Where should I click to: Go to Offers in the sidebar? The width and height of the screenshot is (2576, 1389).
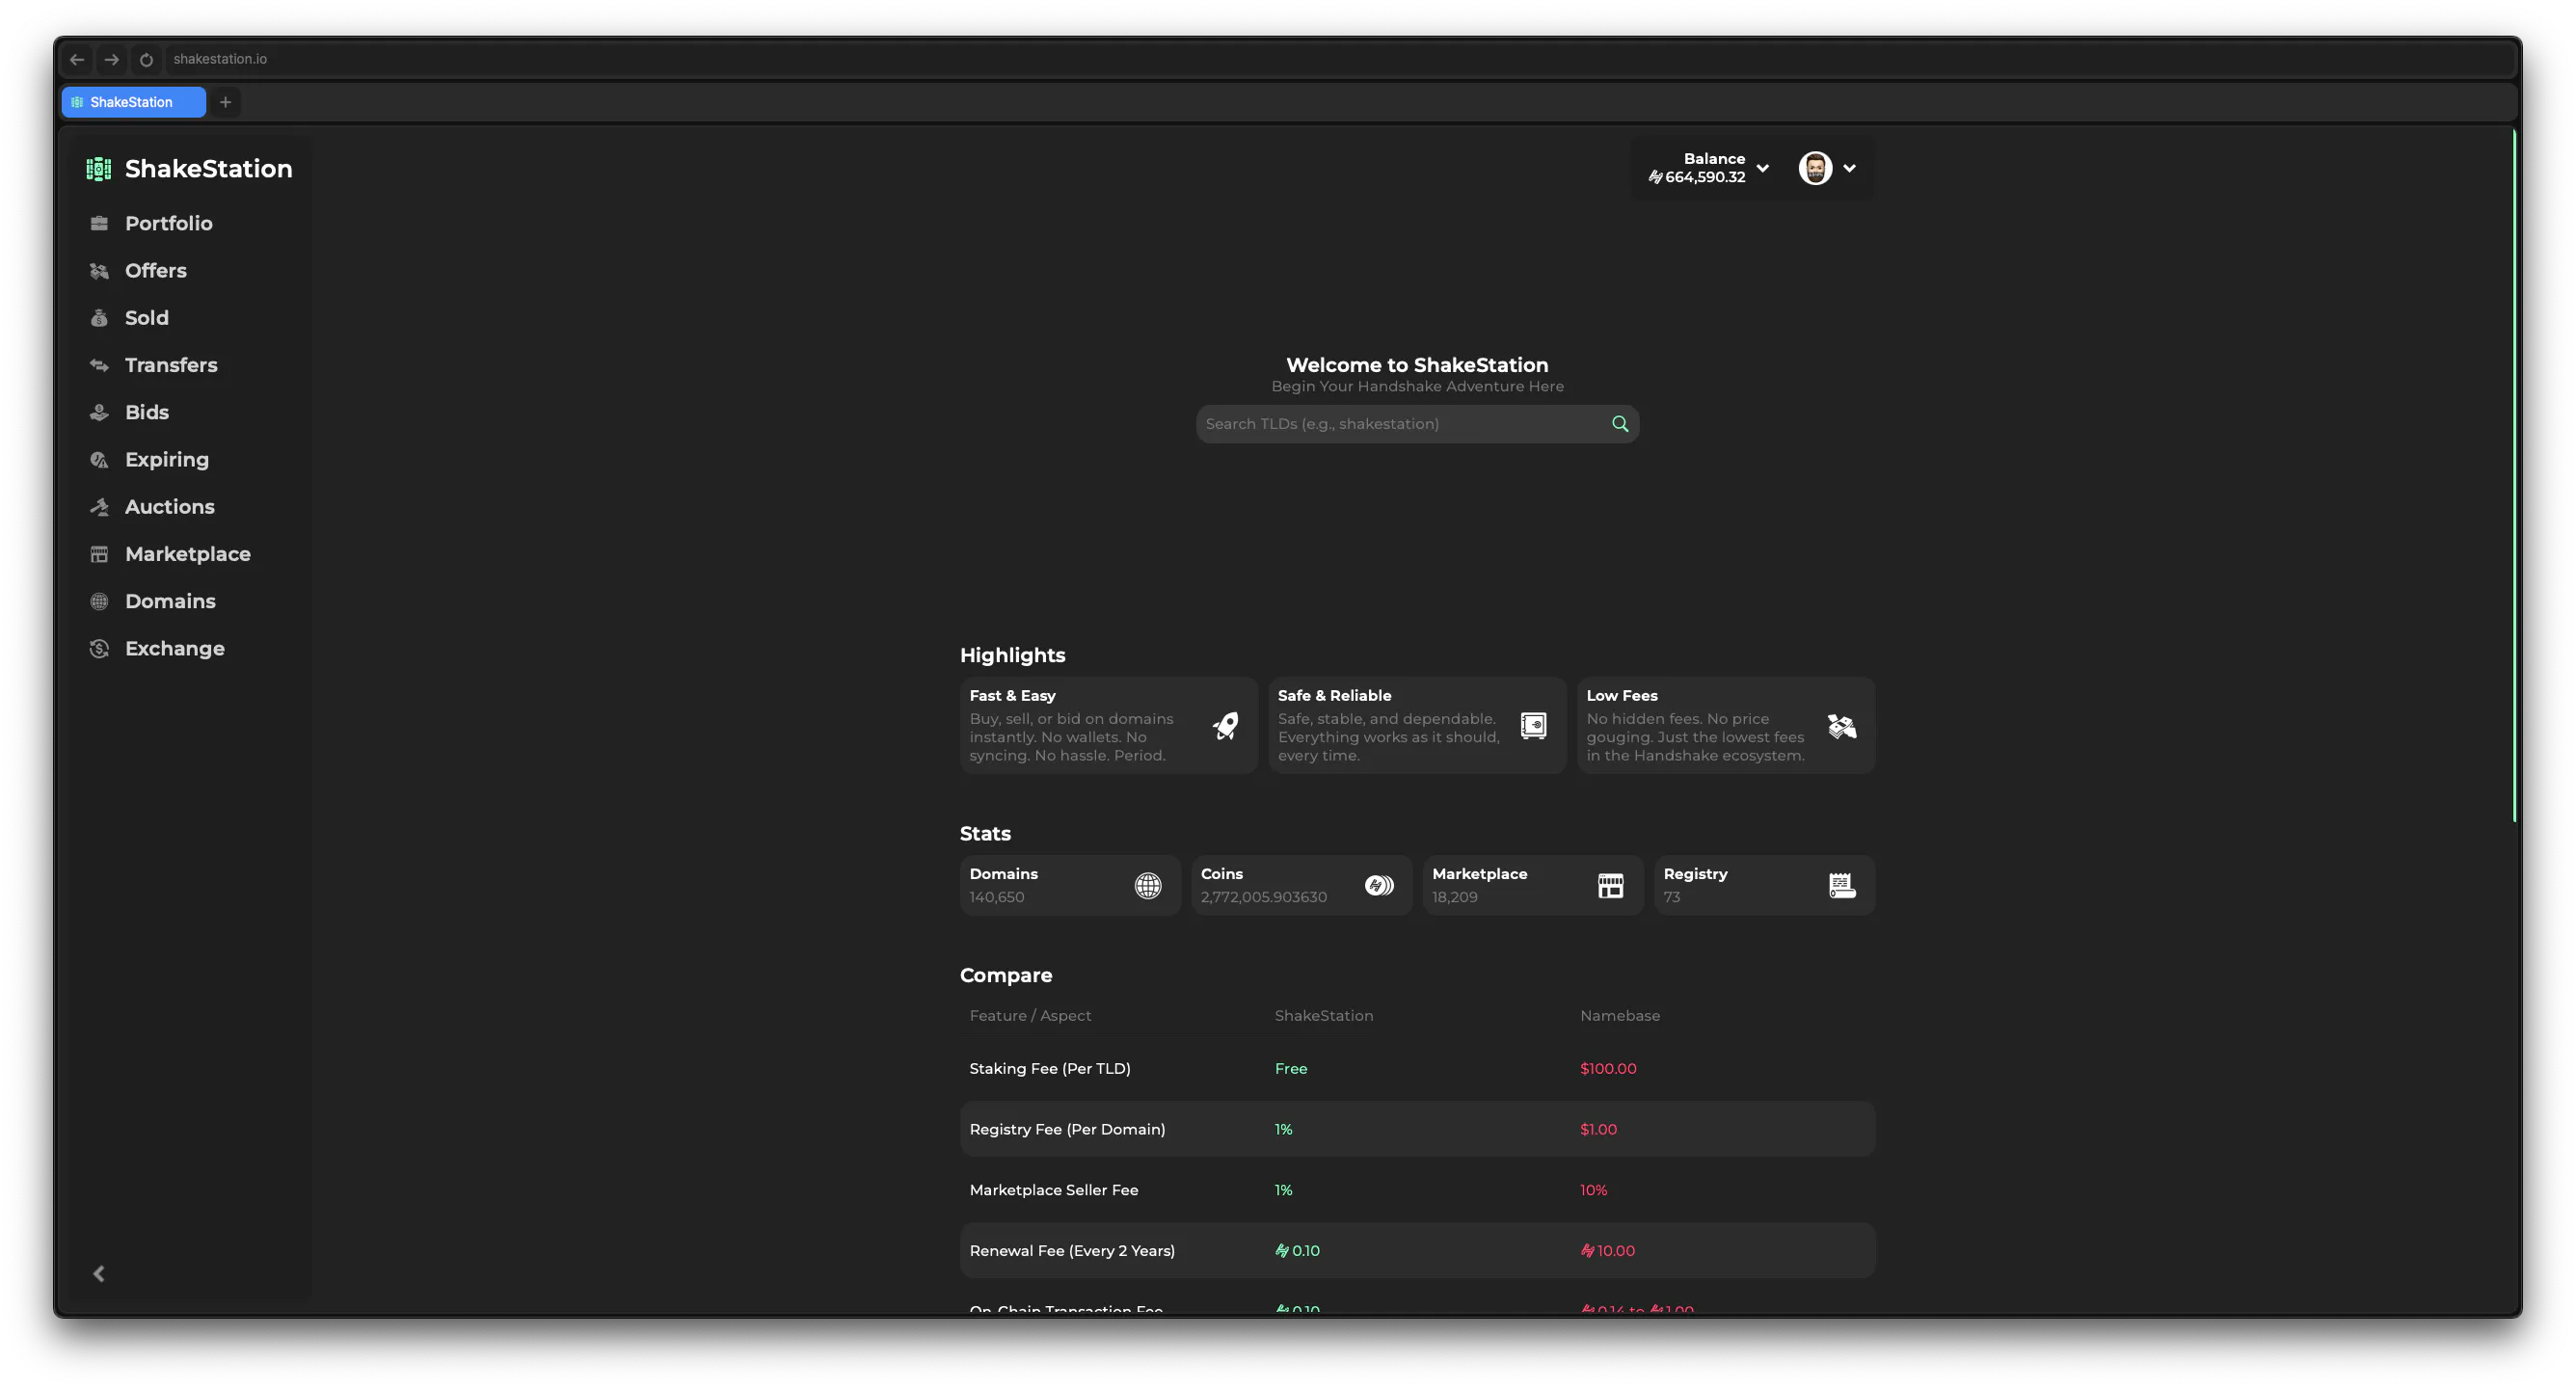pos(155,270)
